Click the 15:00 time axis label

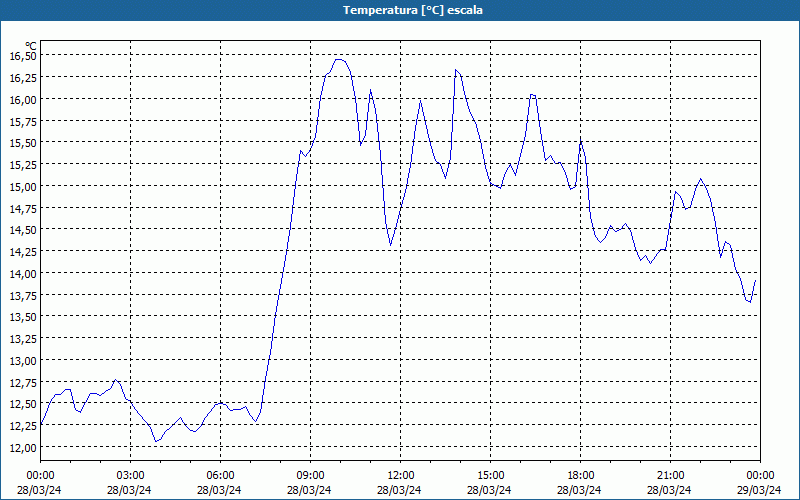(490, 476)
